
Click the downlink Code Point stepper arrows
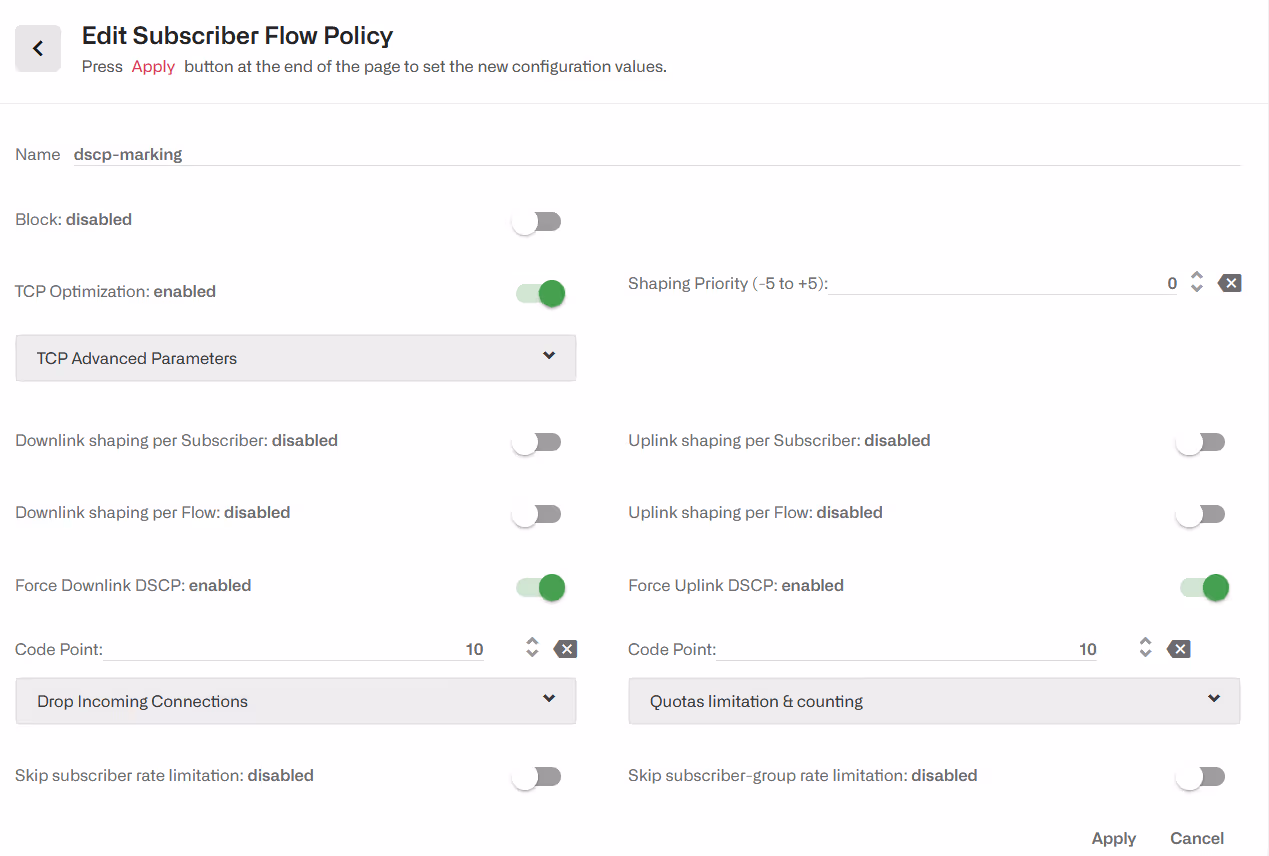(x=532, y=648)
